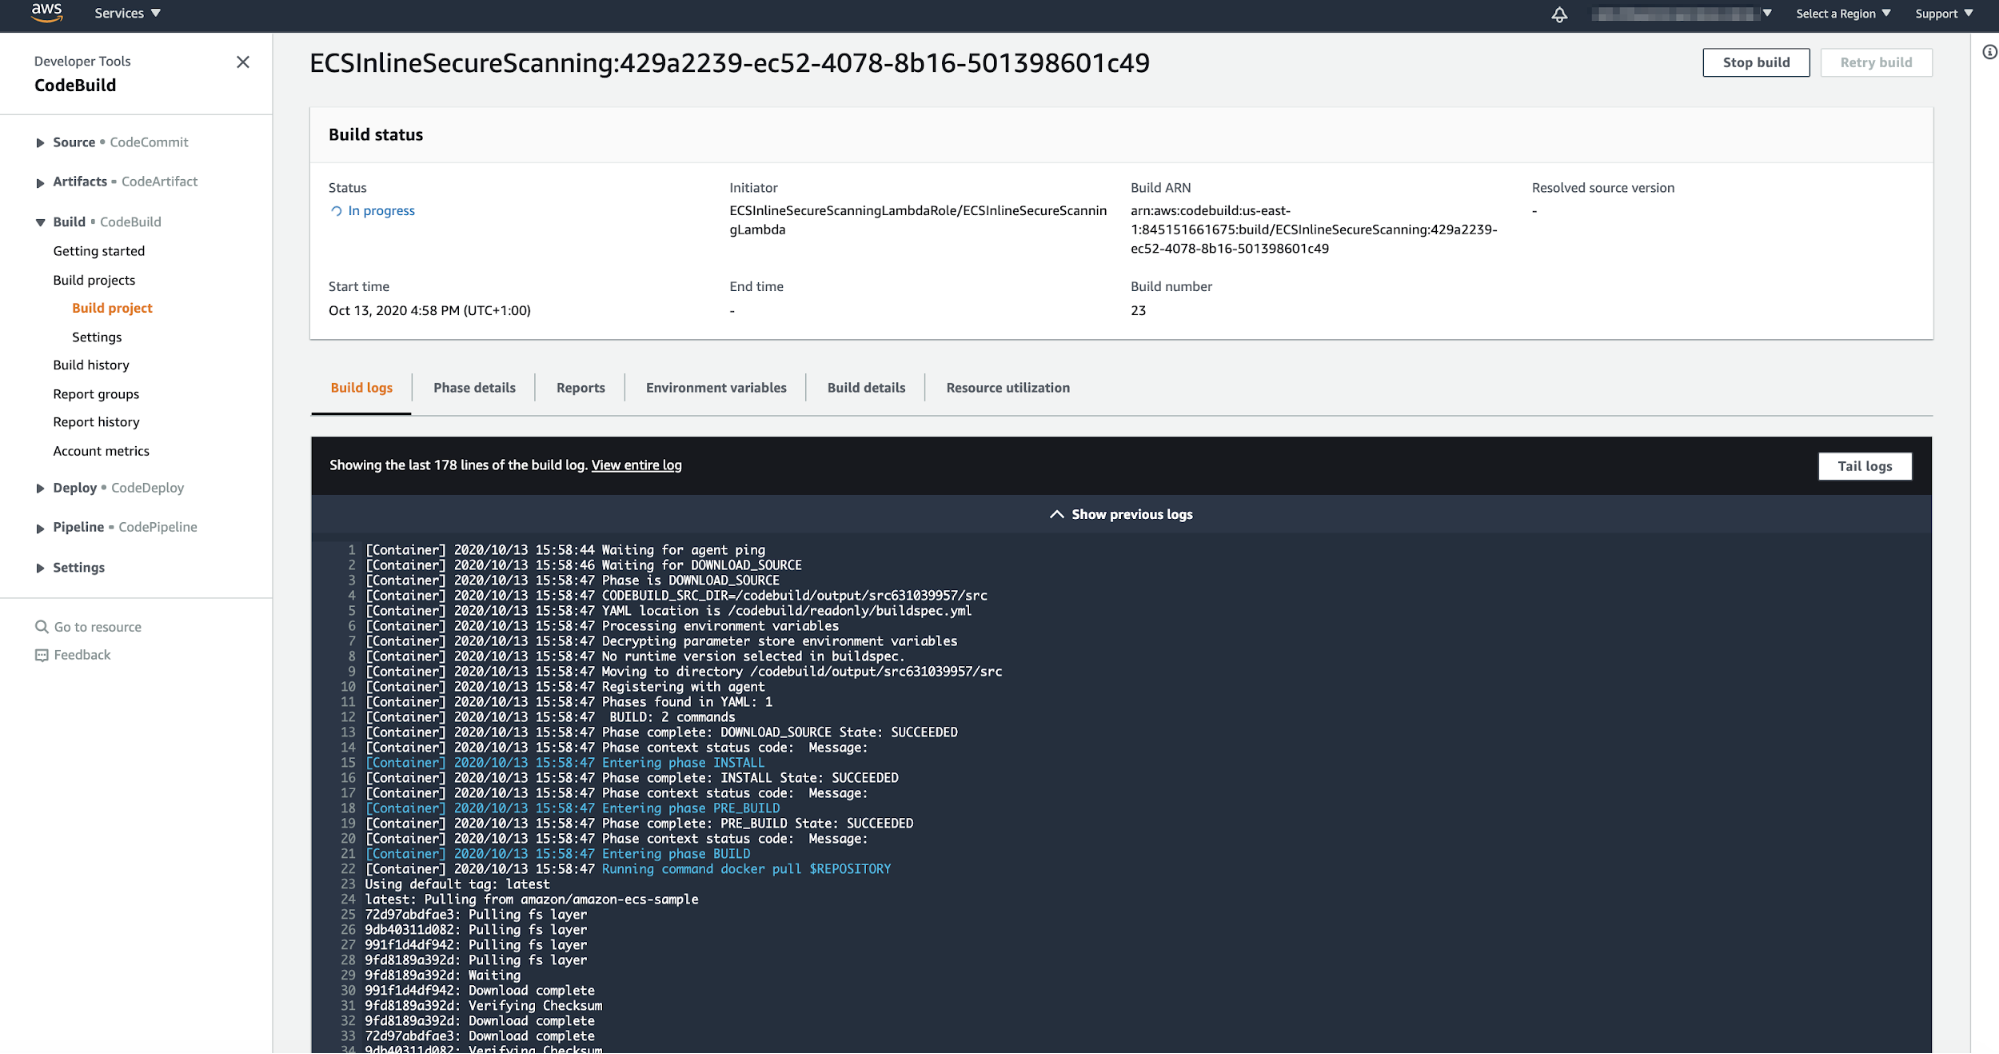Open the Reports tab

pyautogui.click(x=580, y=388)
